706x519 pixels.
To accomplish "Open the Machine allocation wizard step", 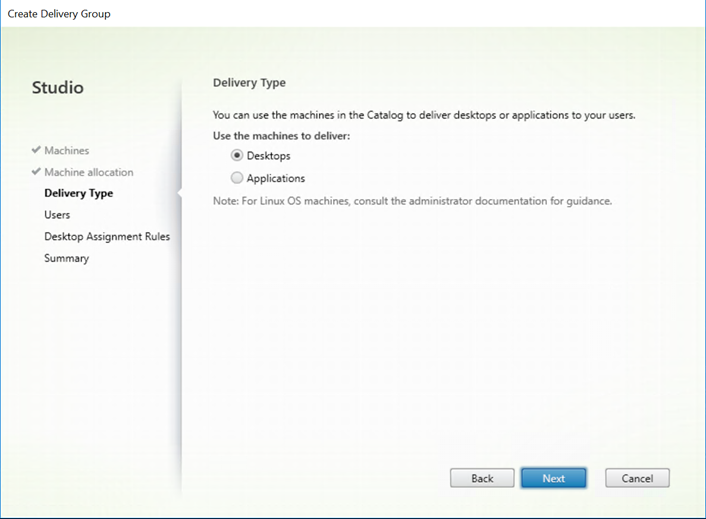I will pyautogui.click(x=89, y=172).
